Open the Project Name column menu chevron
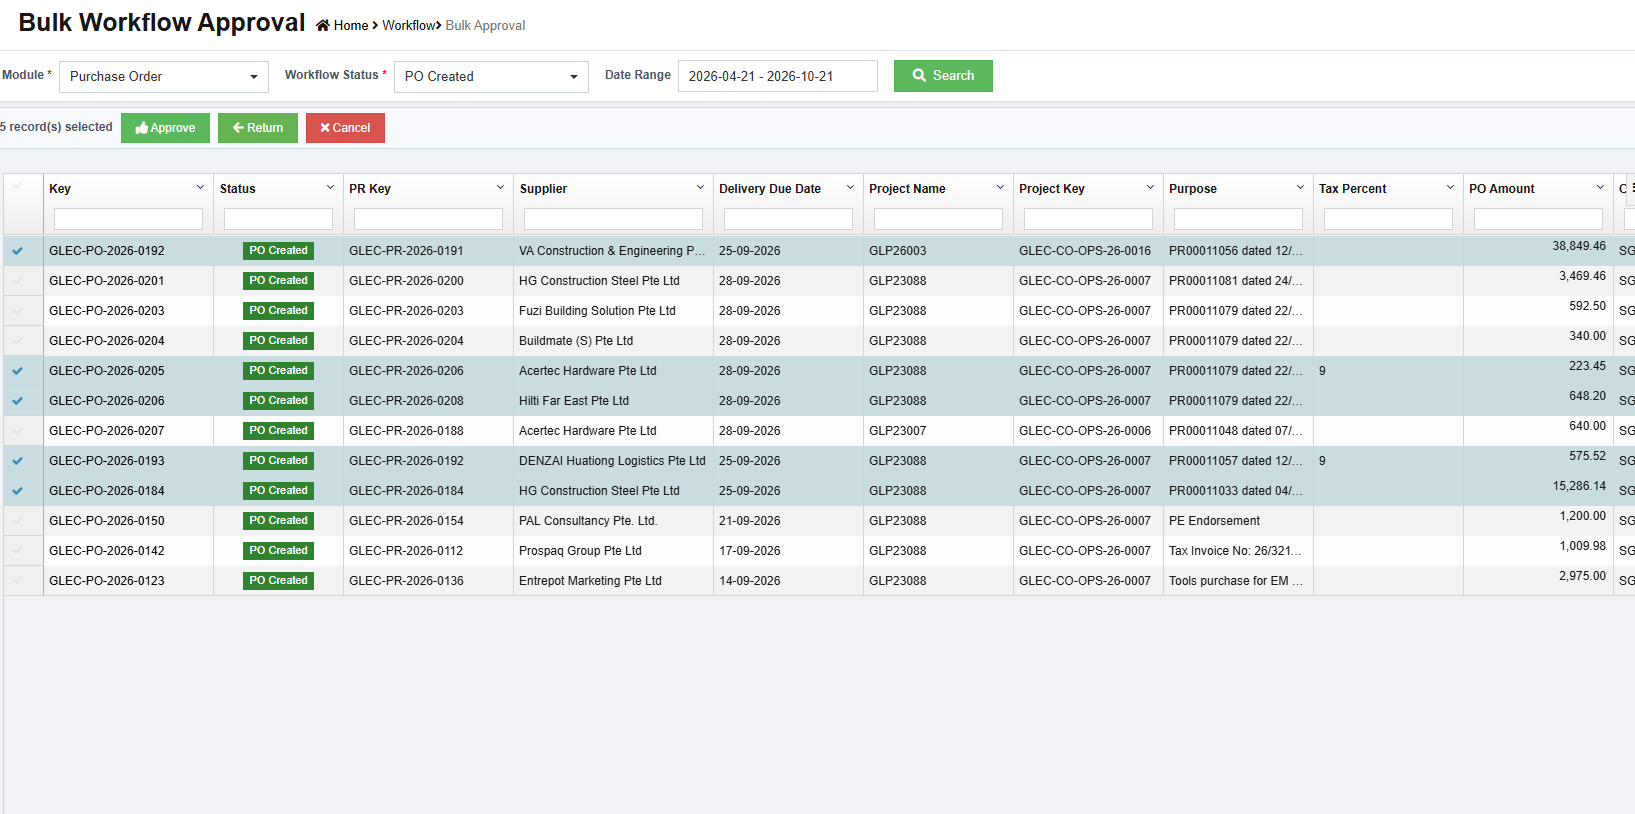This screenshot has height=814, width=1635. click(x=1000, y=187)
